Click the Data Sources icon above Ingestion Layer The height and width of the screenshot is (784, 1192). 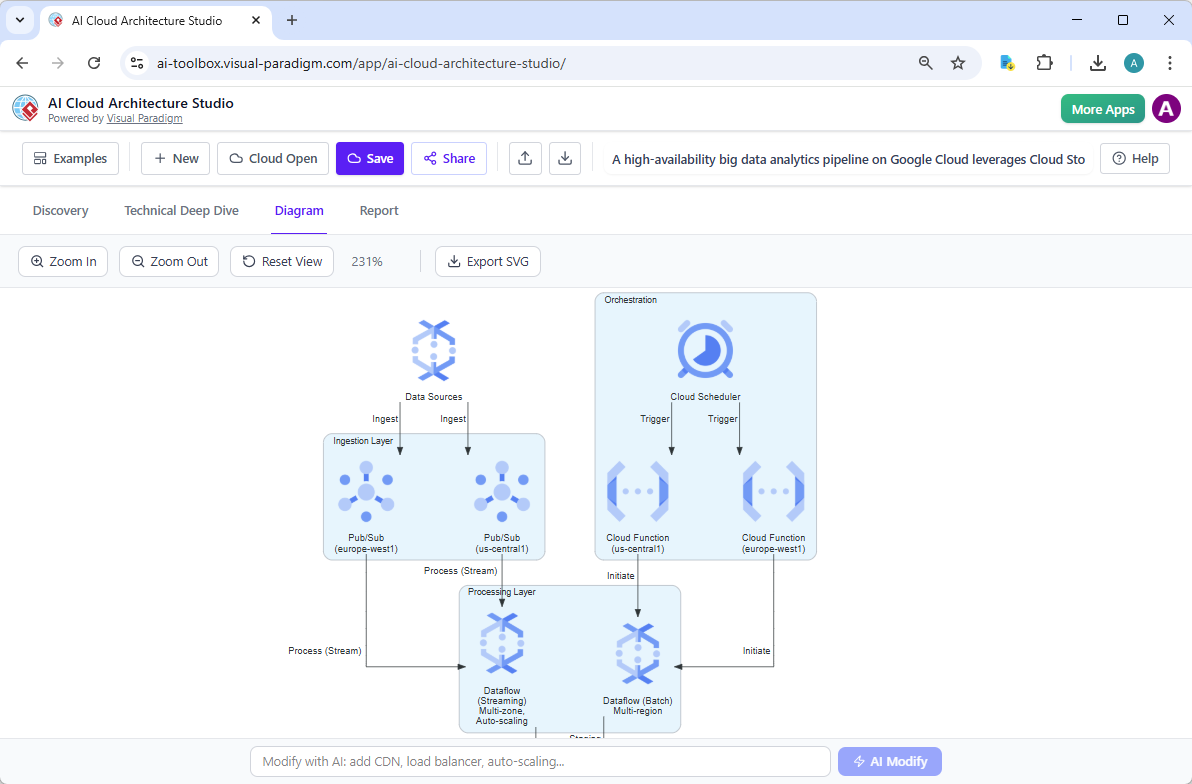pos(433,350)
